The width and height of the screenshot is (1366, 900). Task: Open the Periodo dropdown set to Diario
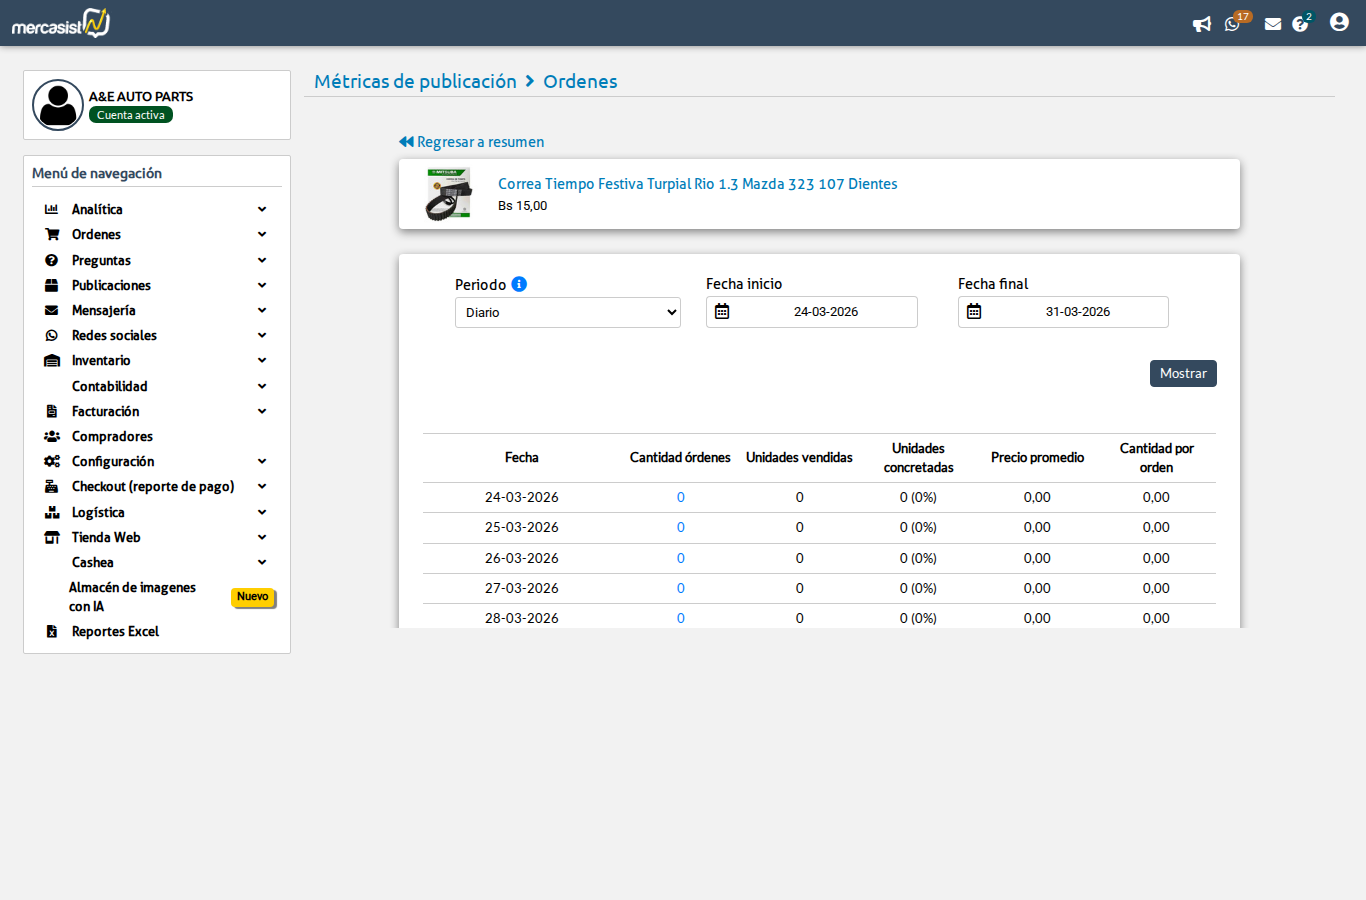point(568,312)
